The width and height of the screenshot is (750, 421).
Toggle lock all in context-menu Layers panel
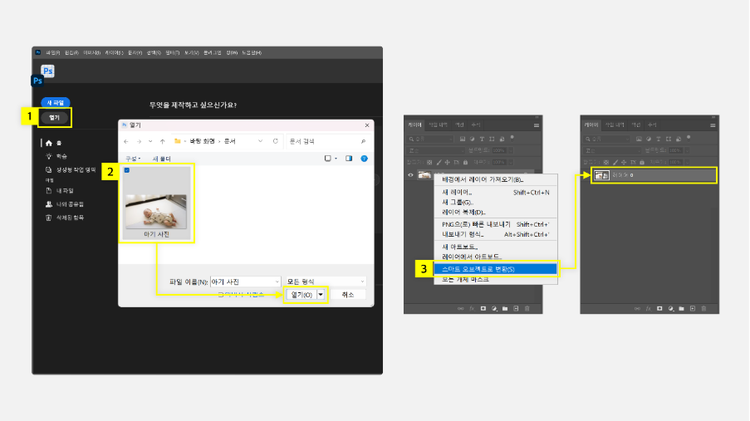click(465, 162)
